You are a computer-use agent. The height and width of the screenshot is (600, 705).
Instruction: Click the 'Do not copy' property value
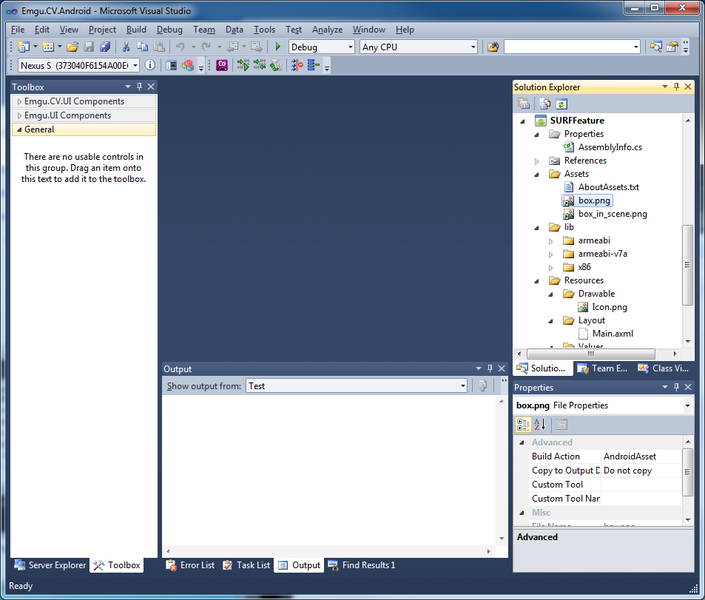pyautogui.click(x=627, y=470)
